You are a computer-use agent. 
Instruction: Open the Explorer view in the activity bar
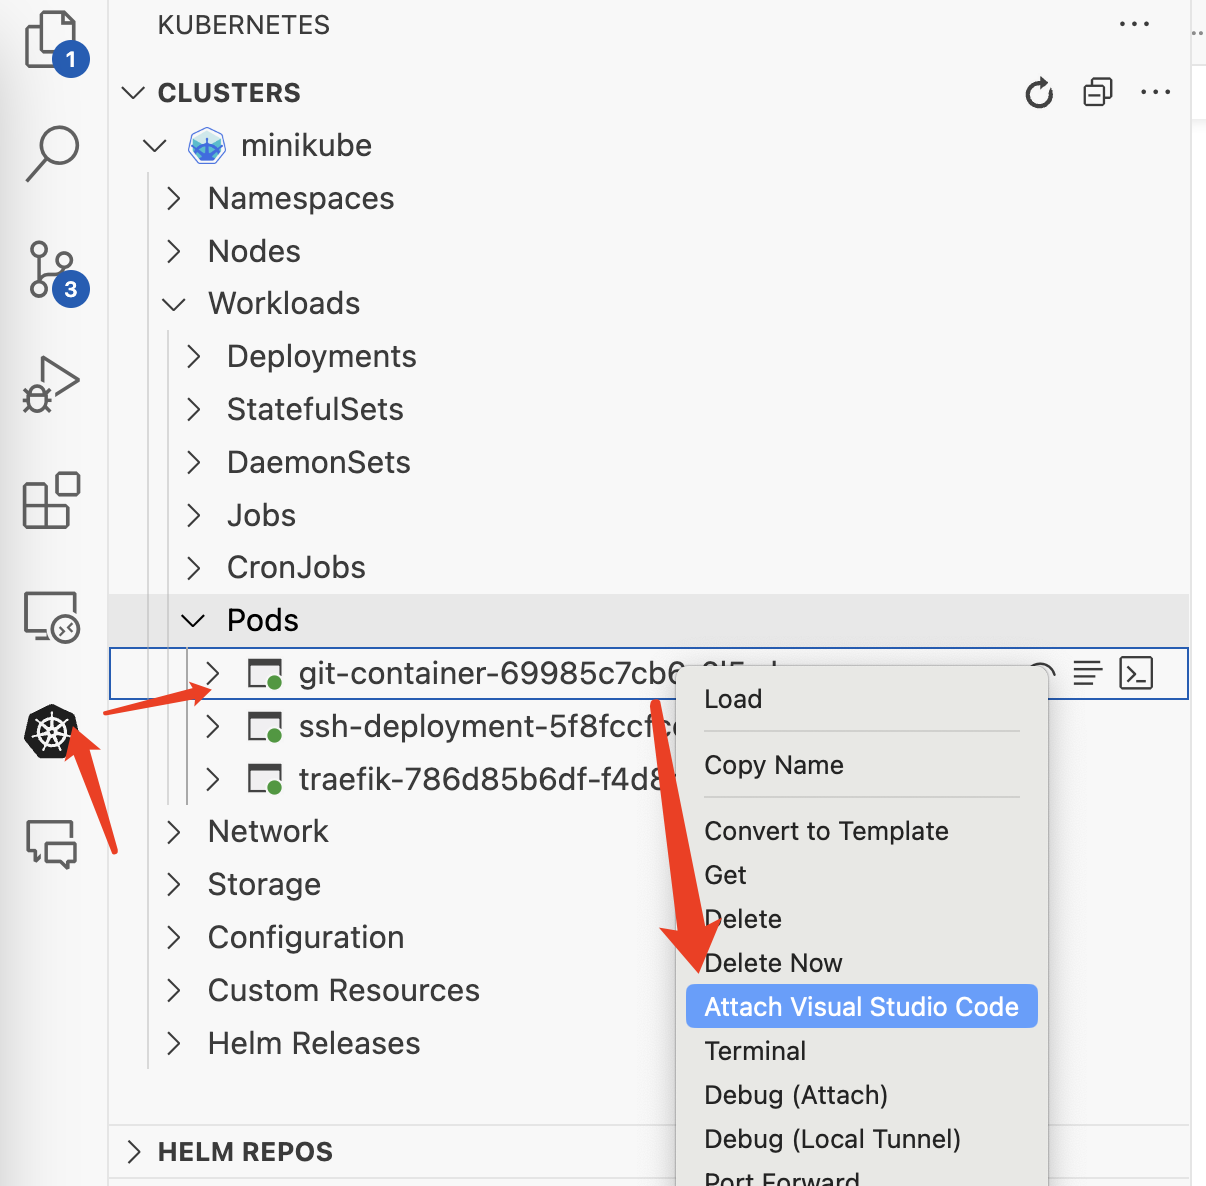click(52, 42)
